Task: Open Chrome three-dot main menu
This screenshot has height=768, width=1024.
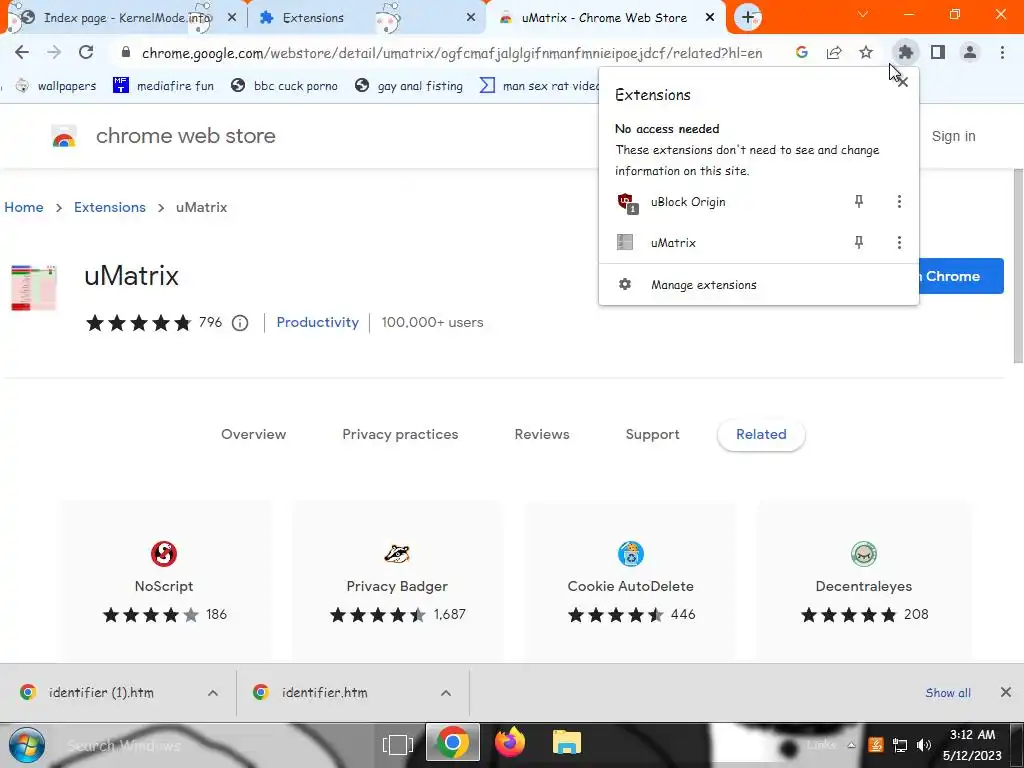Action: pyautogui.click(x=1002, y=52)
